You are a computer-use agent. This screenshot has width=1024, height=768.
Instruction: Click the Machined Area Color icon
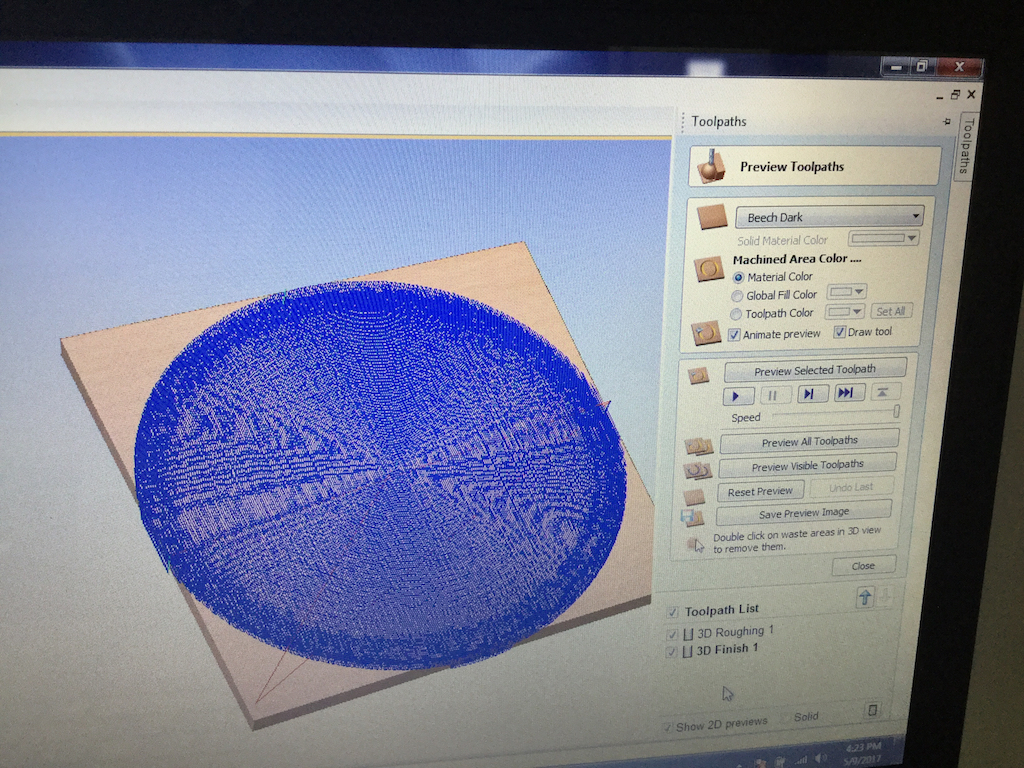click(x=709, y=269)
